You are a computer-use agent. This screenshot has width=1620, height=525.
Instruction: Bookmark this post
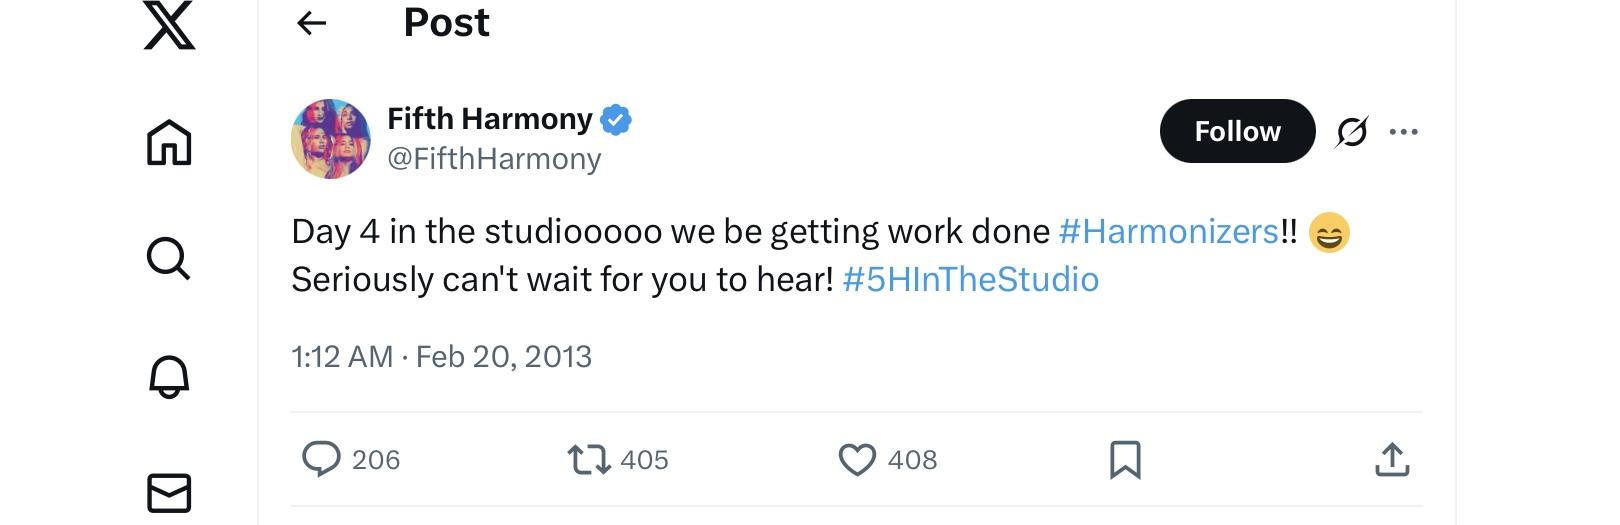[1125, 460]
